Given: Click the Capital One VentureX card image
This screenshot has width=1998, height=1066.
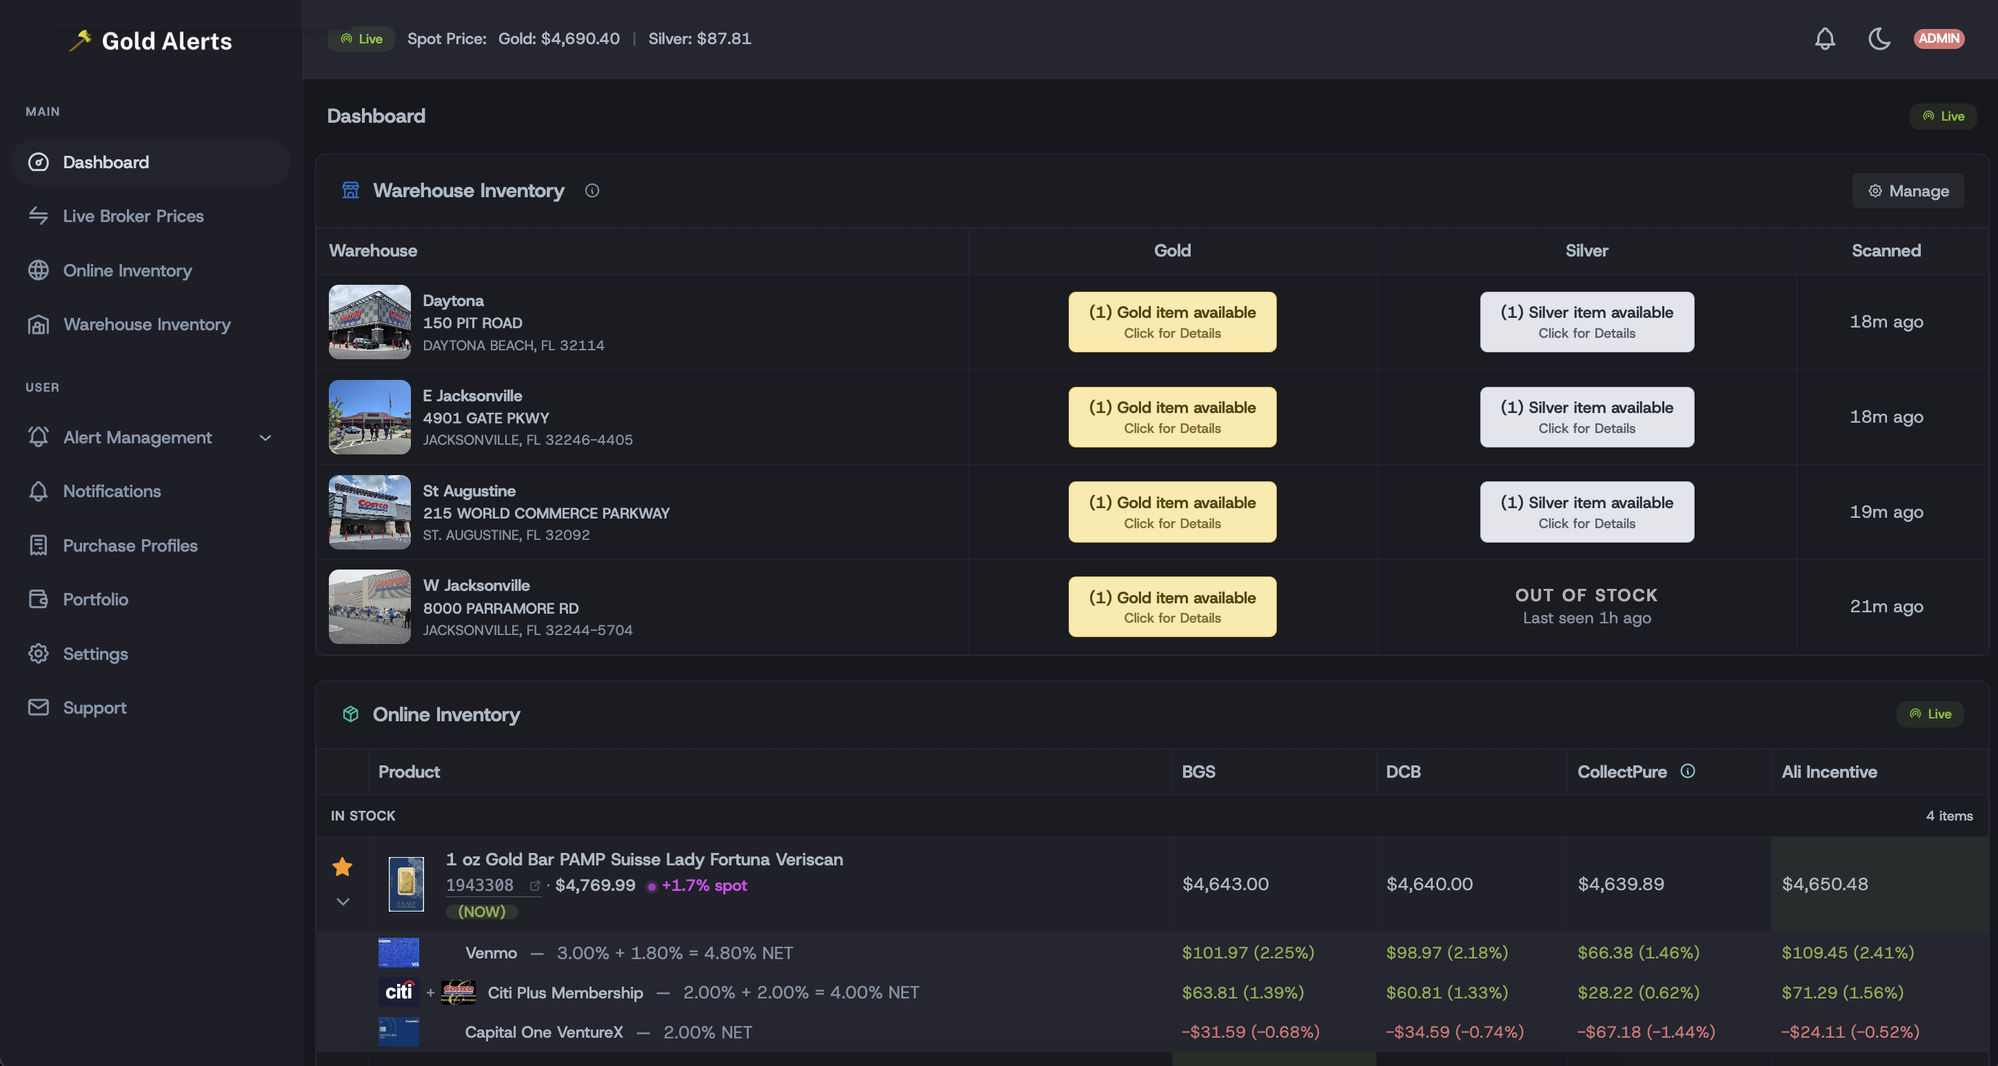Looking at the screenshot, I should [399, 1032].
